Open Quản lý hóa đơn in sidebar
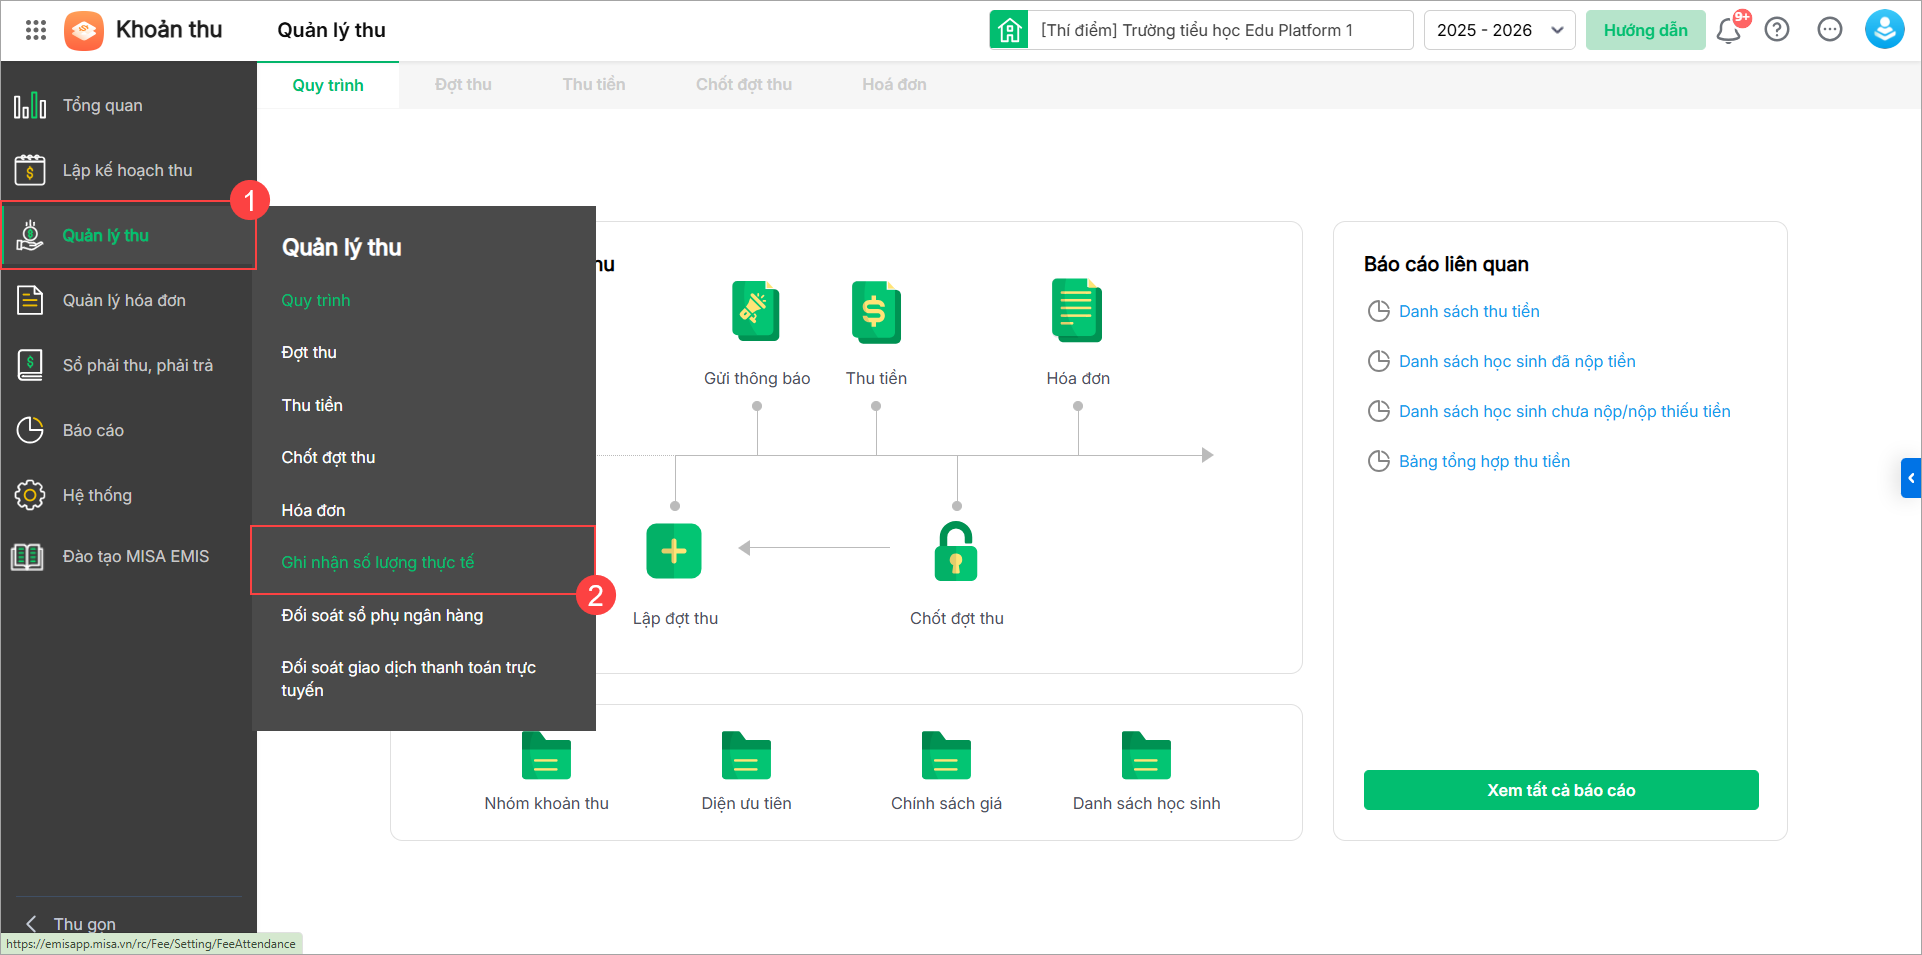This screenshot has height=955, width=1922. coord(129,300)
